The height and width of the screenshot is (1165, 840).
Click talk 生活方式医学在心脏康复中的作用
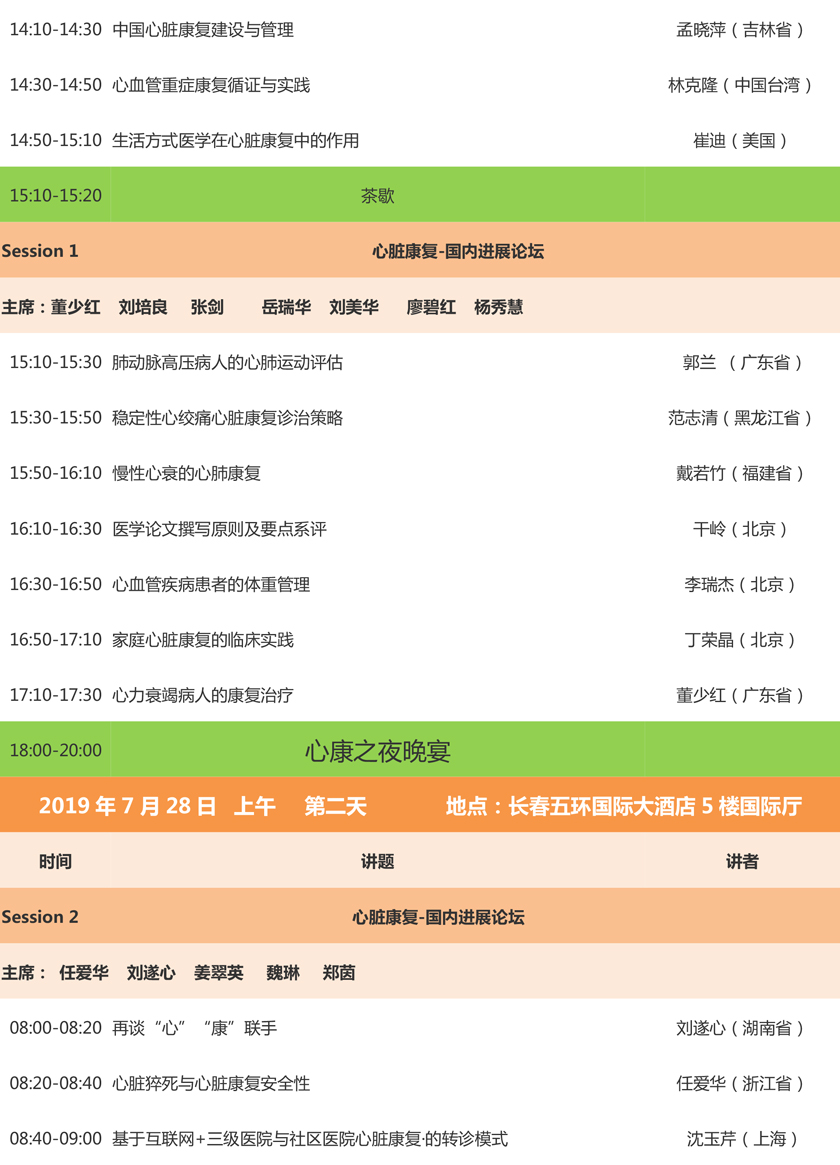(235, 140)
